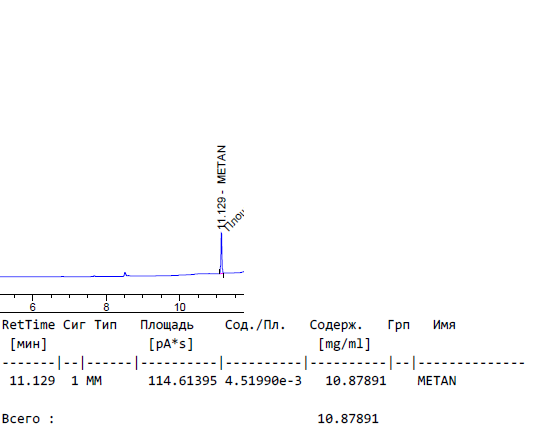538x434 pixels.
Task: Click the small peak near 8.5 minutes
Action: (125, 273)
